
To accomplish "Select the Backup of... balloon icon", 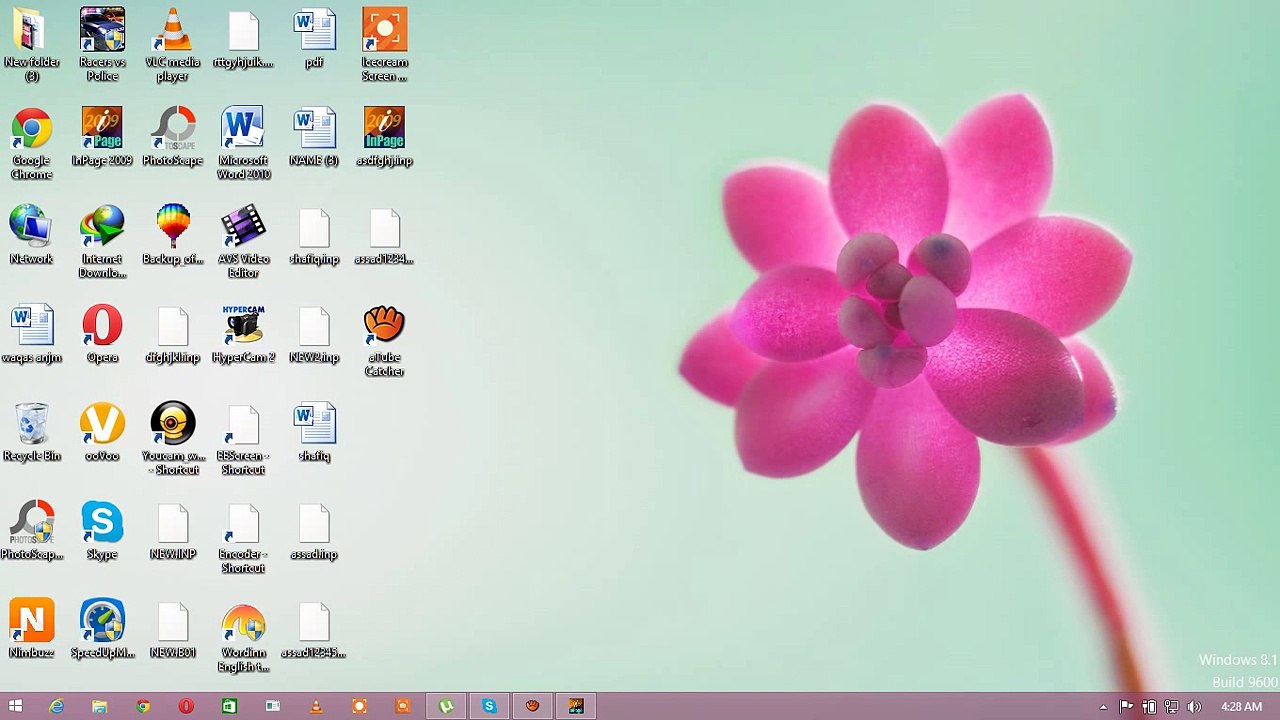I will [173, 235].
